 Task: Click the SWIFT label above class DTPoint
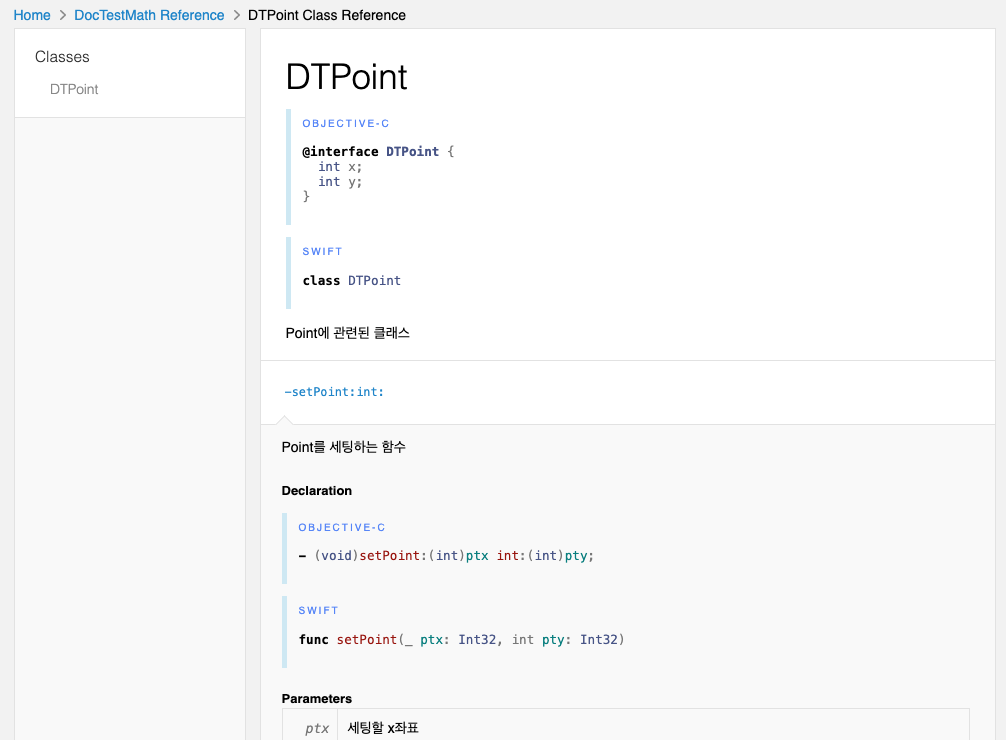click(322, 252)
